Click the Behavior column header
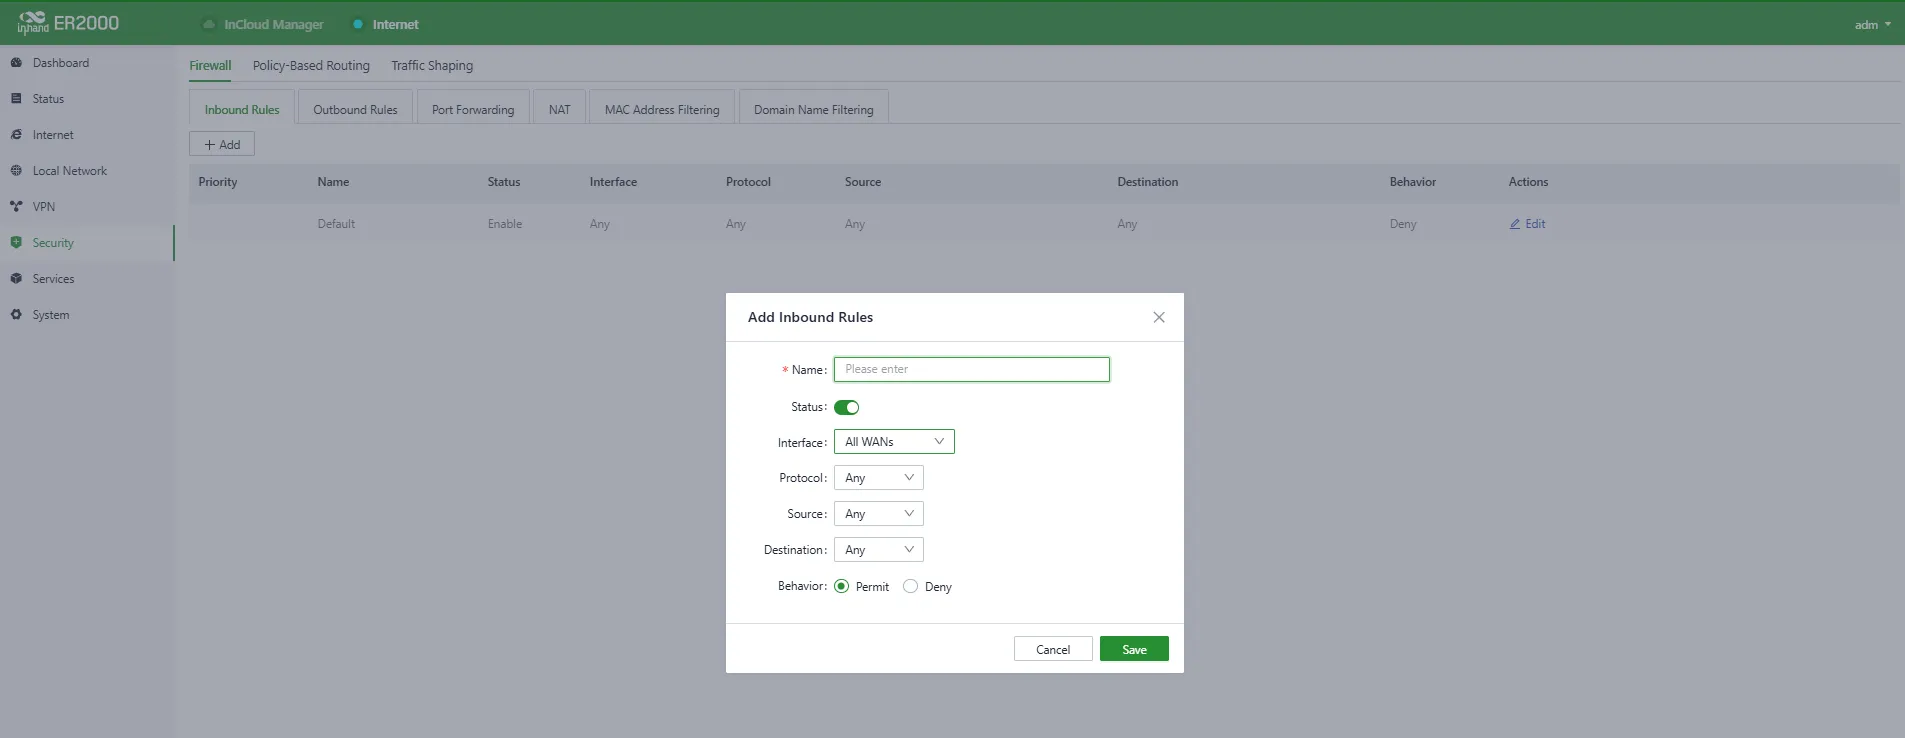Viewport: 1905px width, 738px height. [x=1412, y=182]
